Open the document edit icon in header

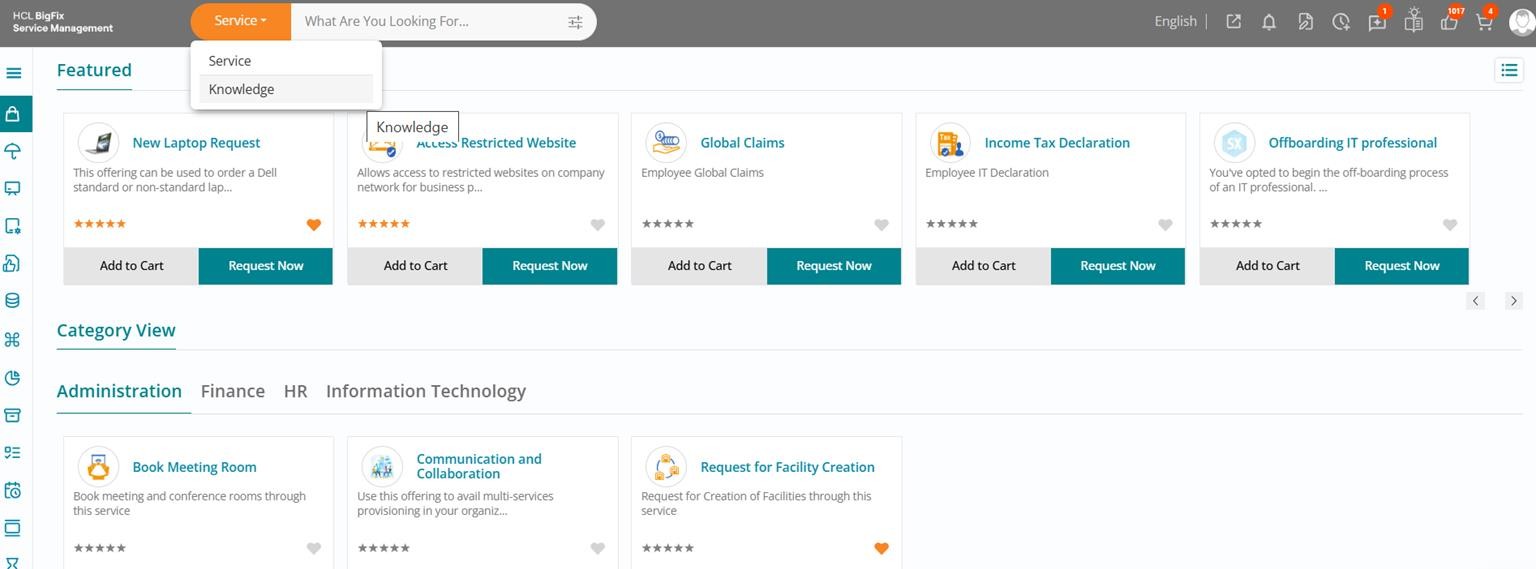point(1305,21)
